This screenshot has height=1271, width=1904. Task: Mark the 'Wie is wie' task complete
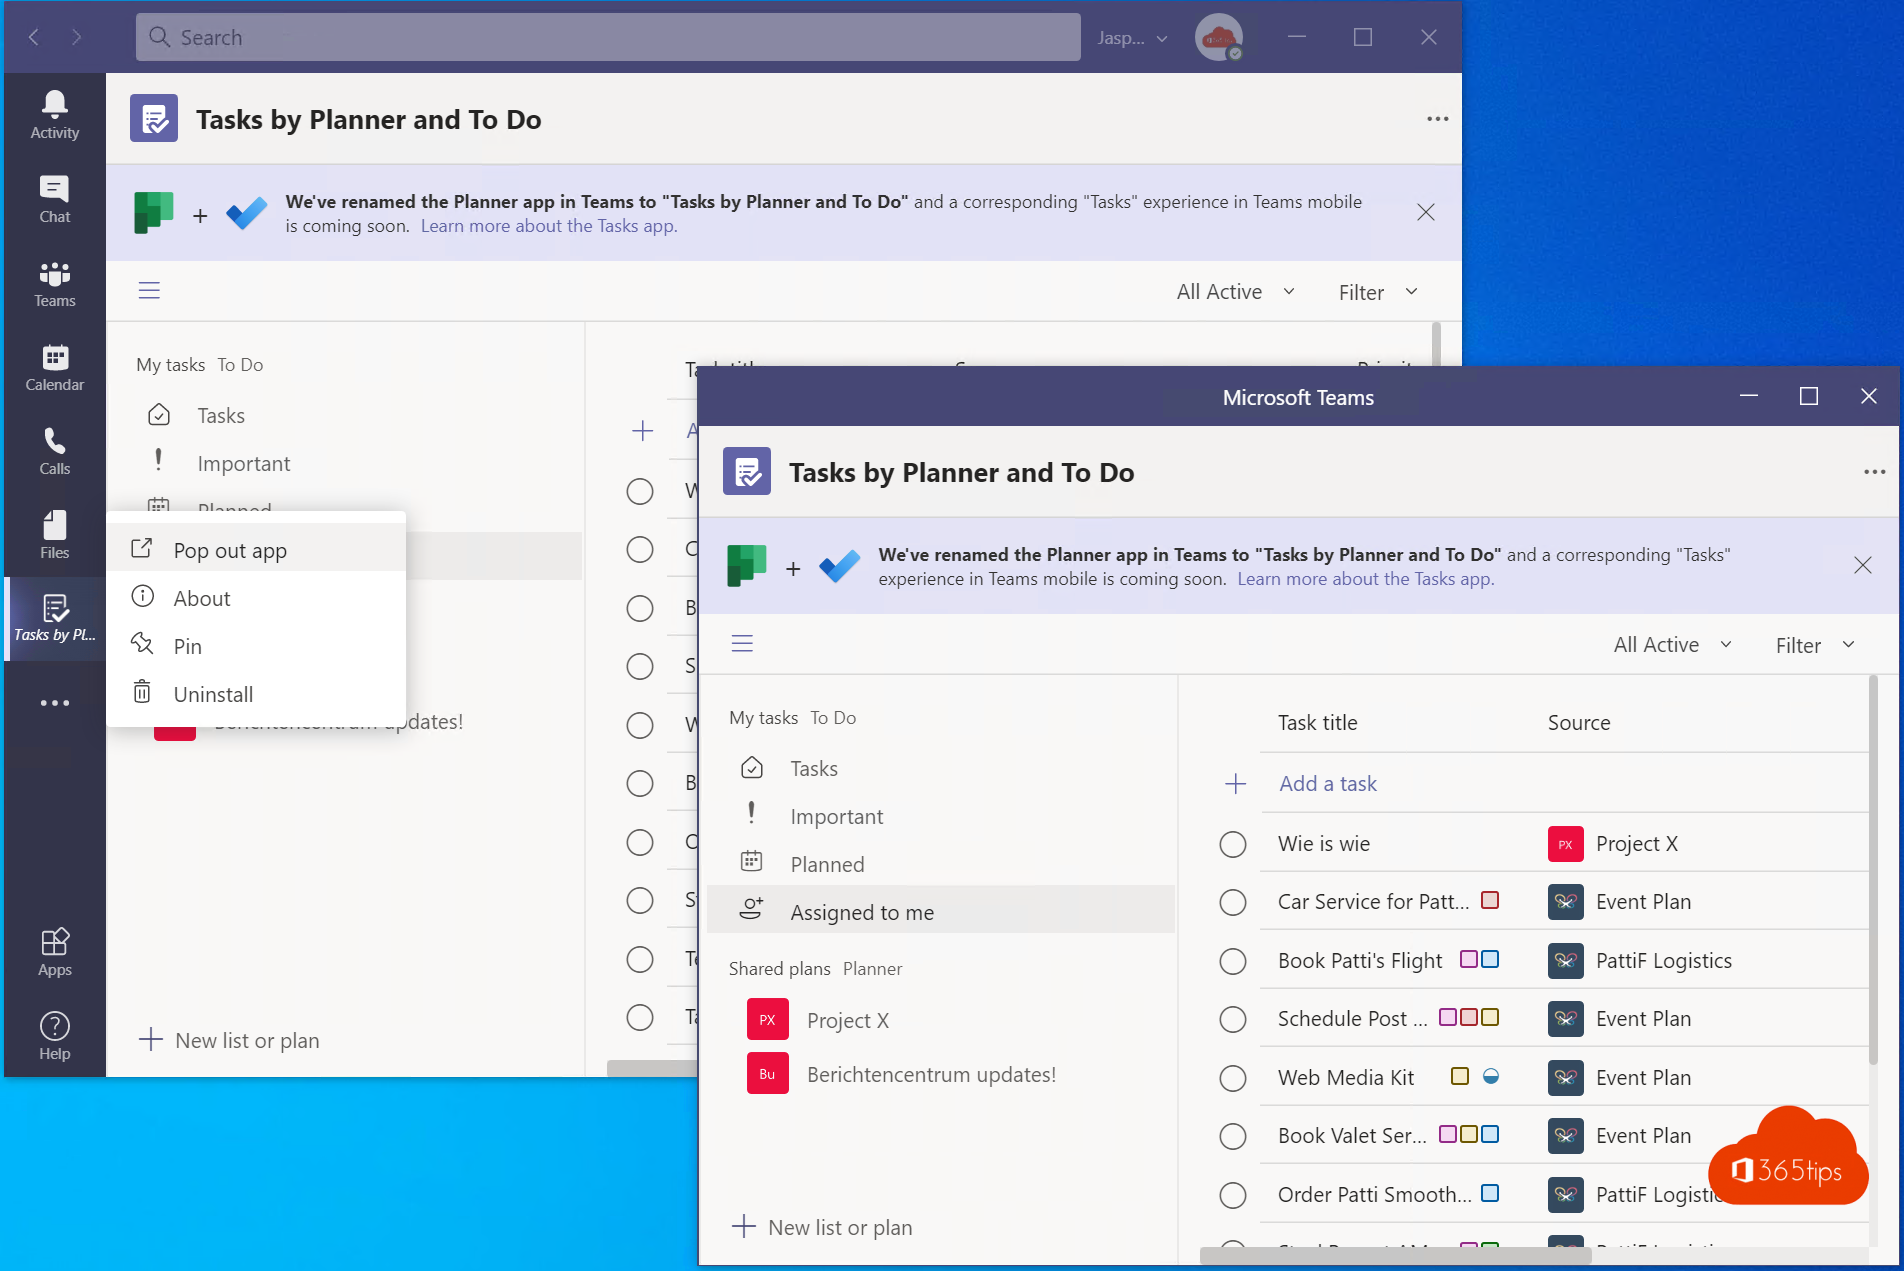[x=1232, y=844]
